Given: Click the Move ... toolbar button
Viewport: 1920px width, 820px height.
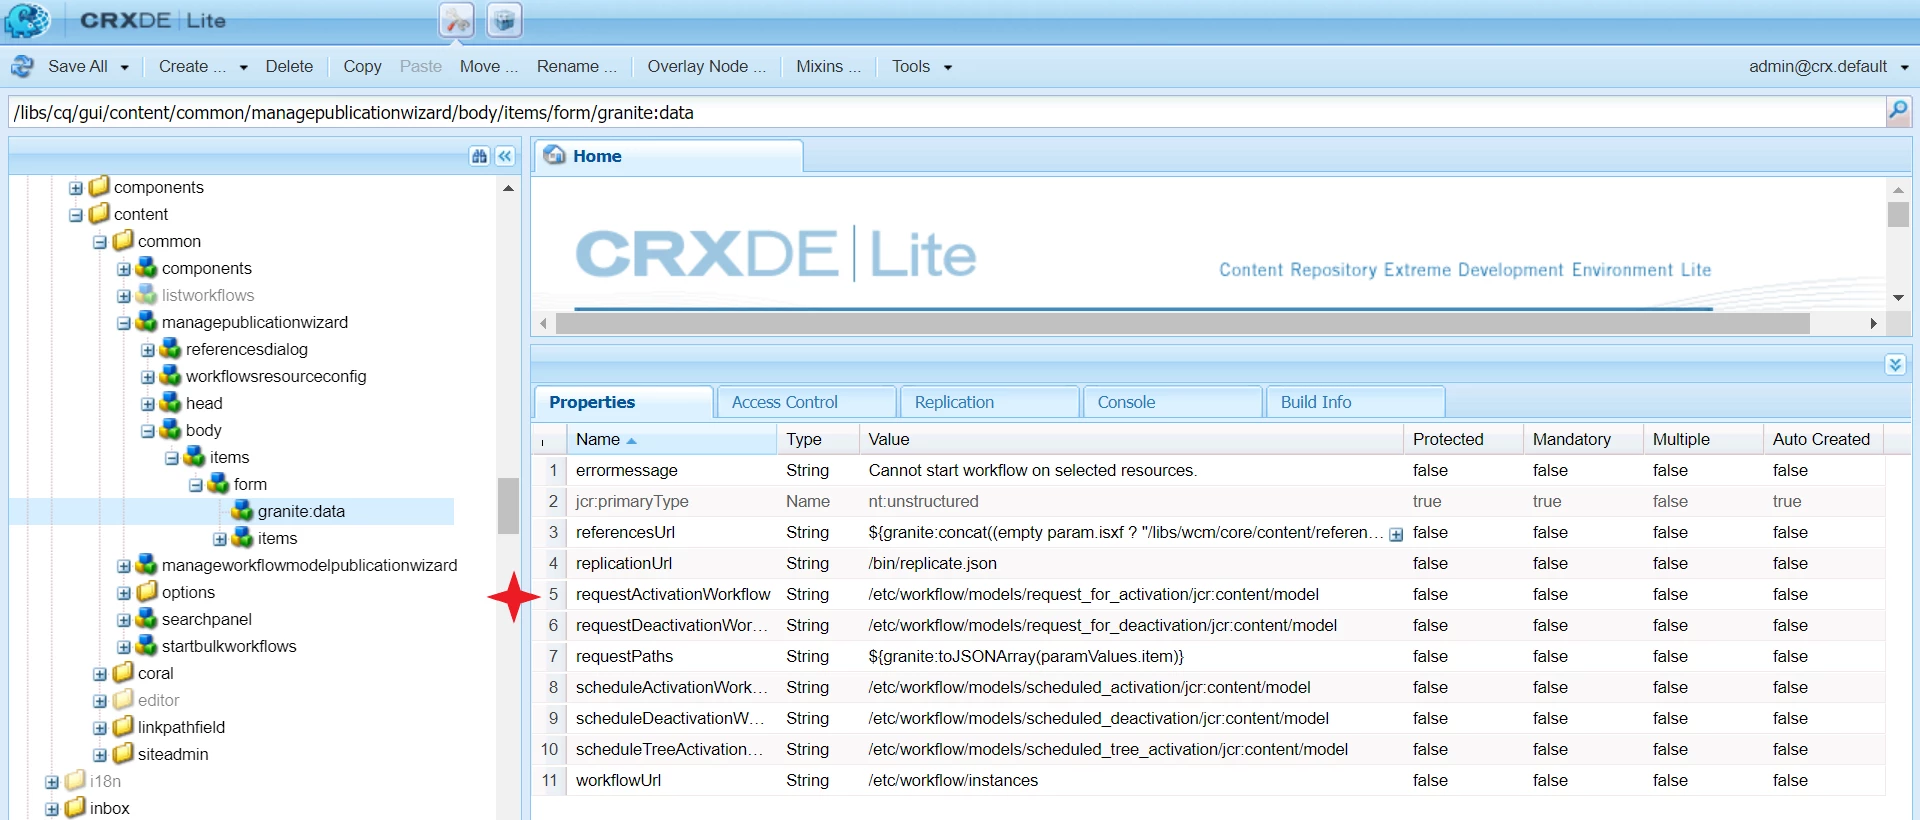Looking at the screenshot, I should 488,66.
